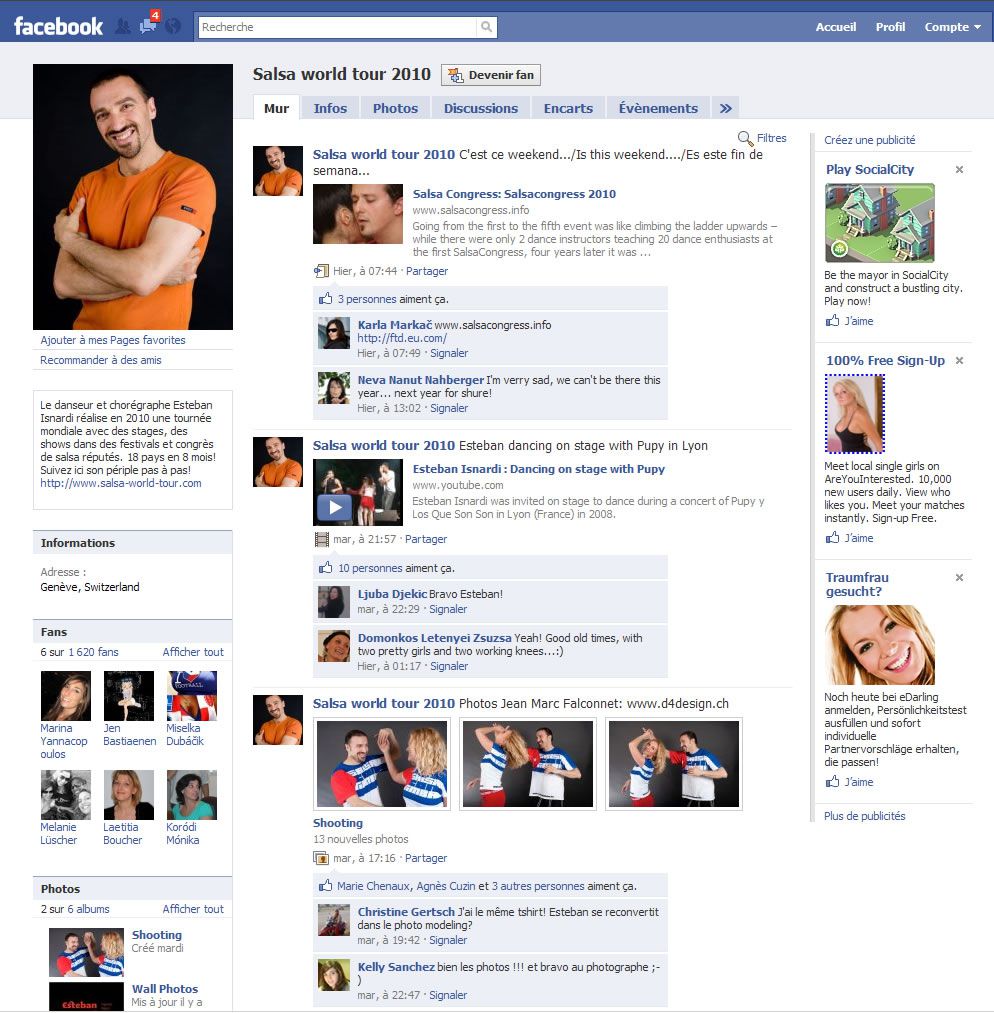The height and width of the screenshot is (1013, 994).
Task: Close the Traumfrau gesucht ad
Action: tap(960, 578)
